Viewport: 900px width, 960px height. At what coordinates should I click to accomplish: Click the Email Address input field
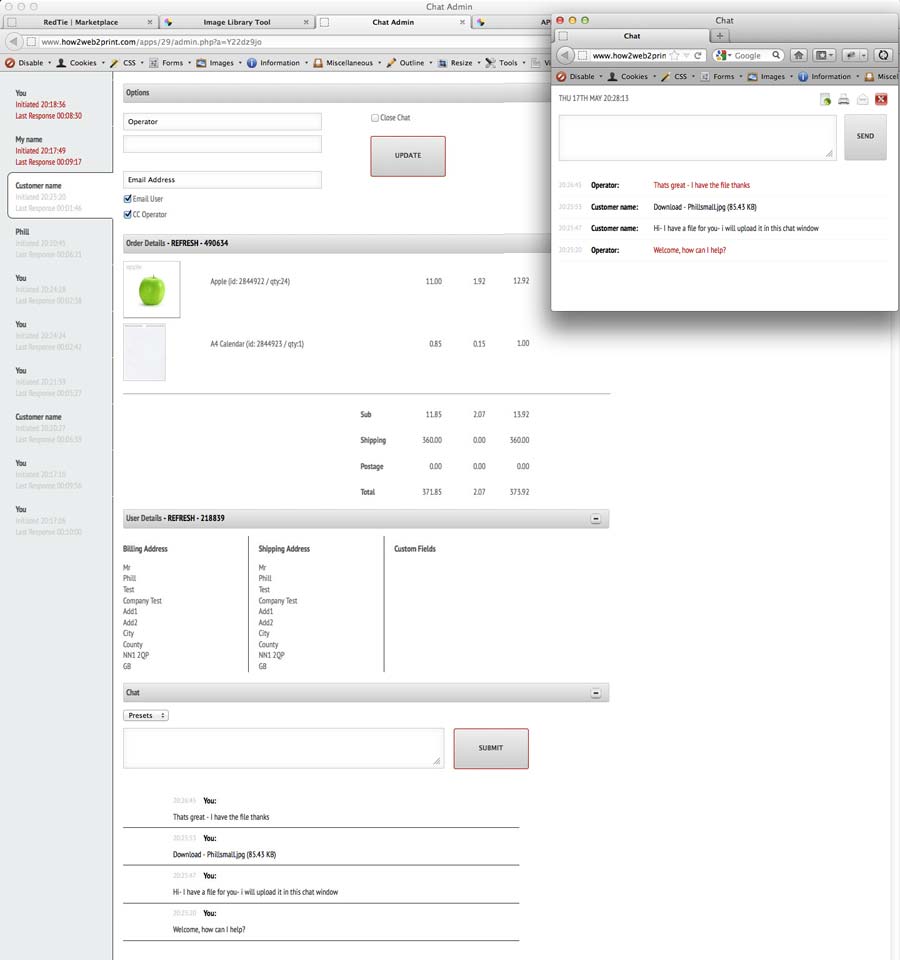[x=222, y=180]
